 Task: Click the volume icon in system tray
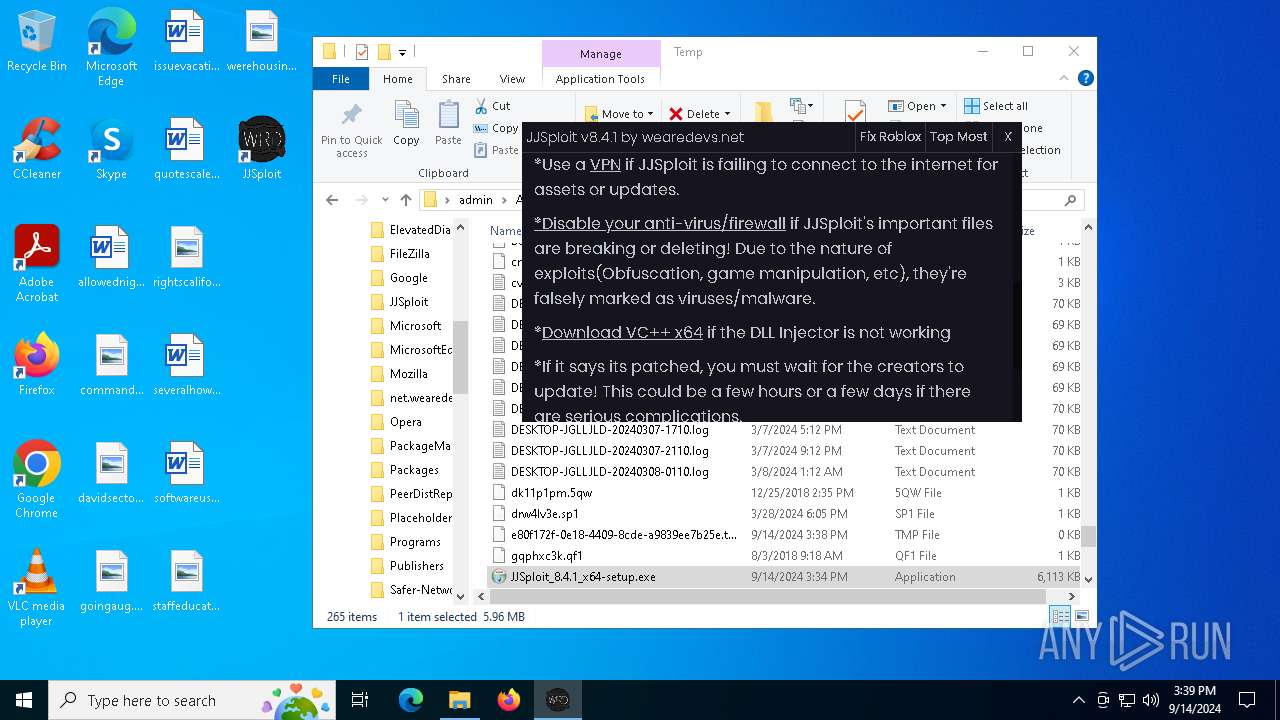[x=1151, y=700]
